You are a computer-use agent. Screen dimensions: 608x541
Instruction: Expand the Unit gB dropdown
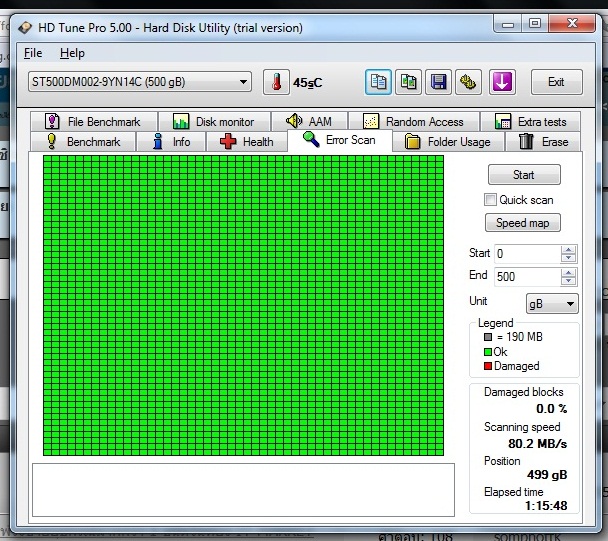[552, 303]
